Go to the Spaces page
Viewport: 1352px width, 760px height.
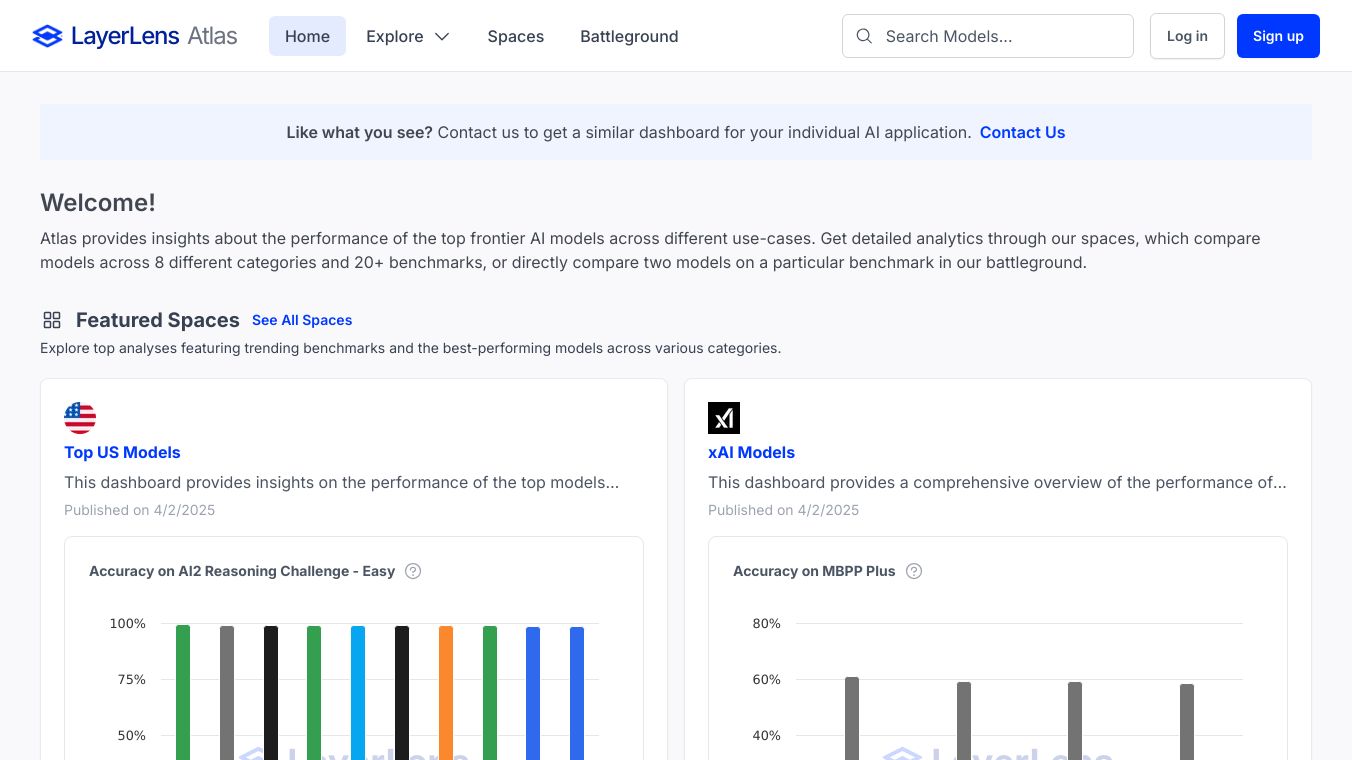click(x=516, y=37)
